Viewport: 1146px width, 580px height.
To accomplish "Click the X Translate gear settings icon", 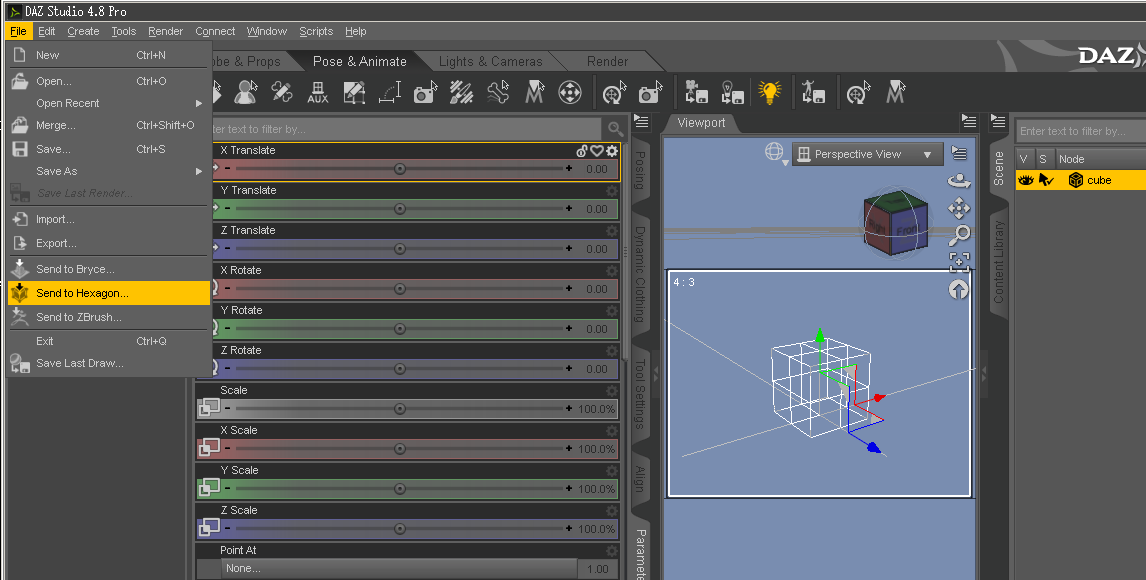I will point(612,150).
